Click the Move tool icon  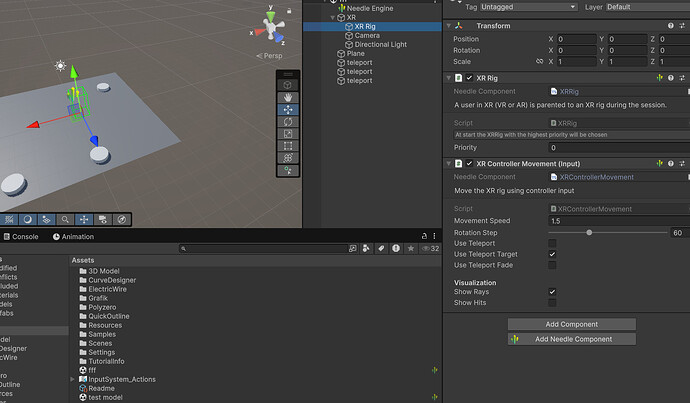pyautogui.click(x=288, y=110)
